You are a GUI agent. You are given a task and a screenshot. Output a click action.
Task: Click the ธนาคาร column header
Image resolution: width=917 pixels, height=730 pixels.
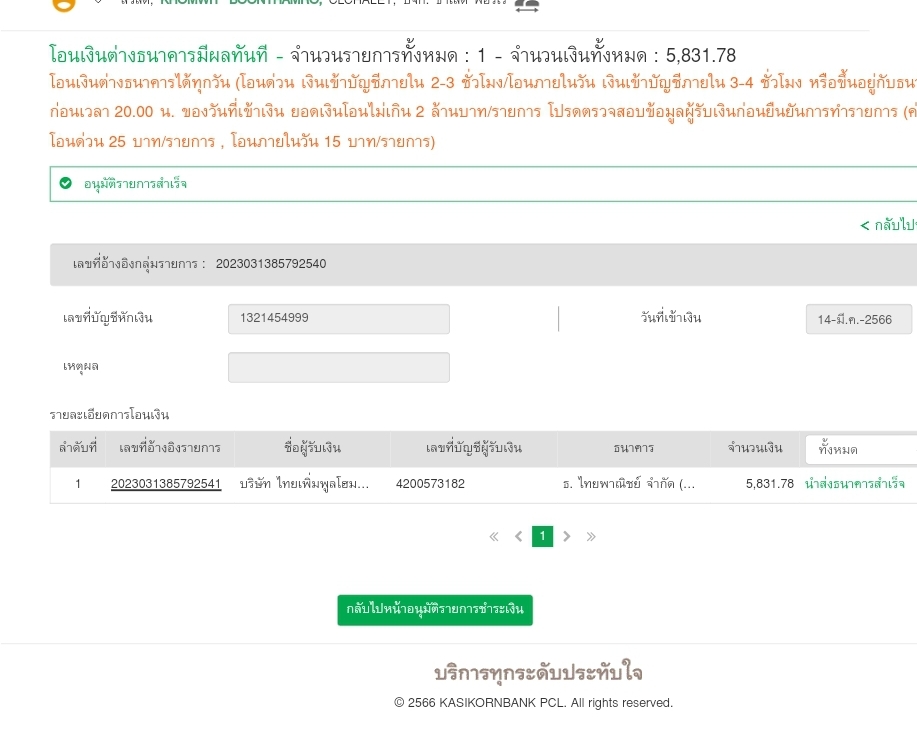[634, 448]
